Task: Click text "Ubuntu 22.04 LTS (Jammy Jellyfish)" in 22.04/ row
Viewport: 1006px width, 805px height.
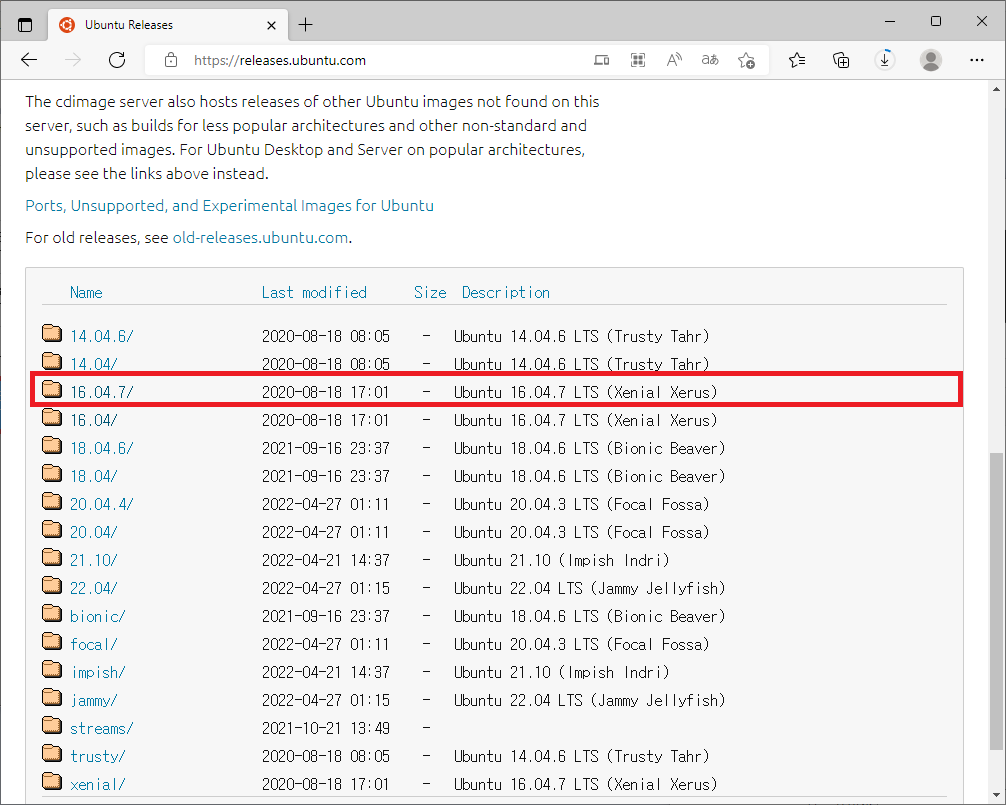Action: pyautogui.click(x=590, y=589)
